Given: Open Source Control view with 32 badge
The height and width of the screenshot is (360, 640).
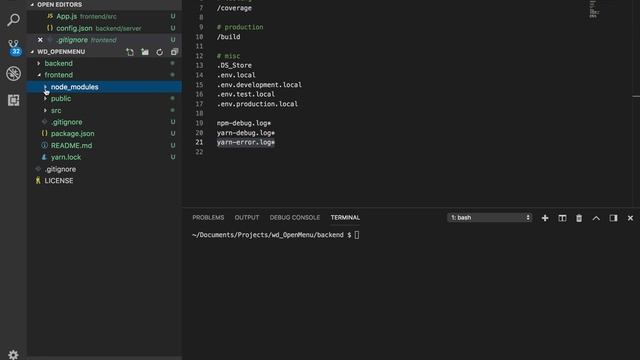Looking at the screenshot, I should 13,47.
